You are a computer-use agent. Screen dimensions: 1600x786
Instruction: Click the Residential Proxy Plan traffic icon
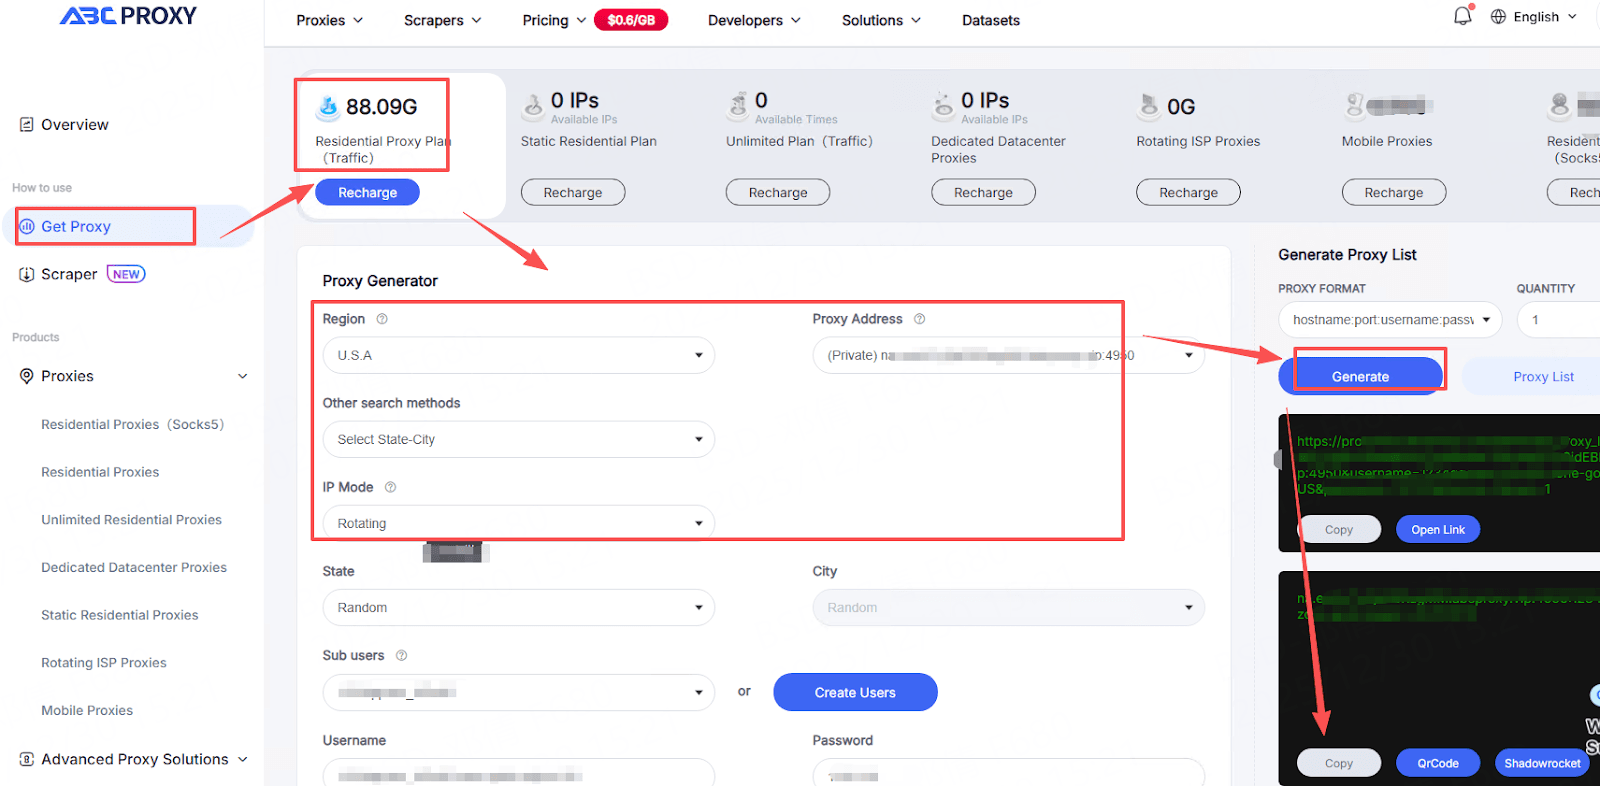click(328, 106)
